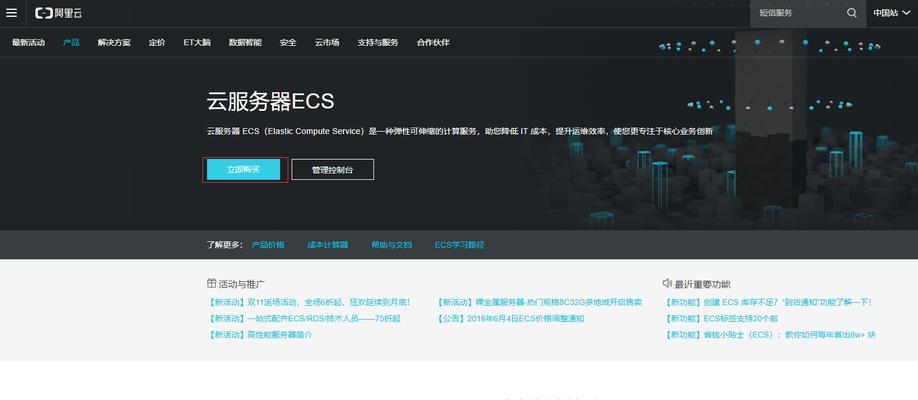Image resolution: width=918 pixels, height=400 pixels.
Task: Click the 云服务器ECS heading
Action: point(270,102)
